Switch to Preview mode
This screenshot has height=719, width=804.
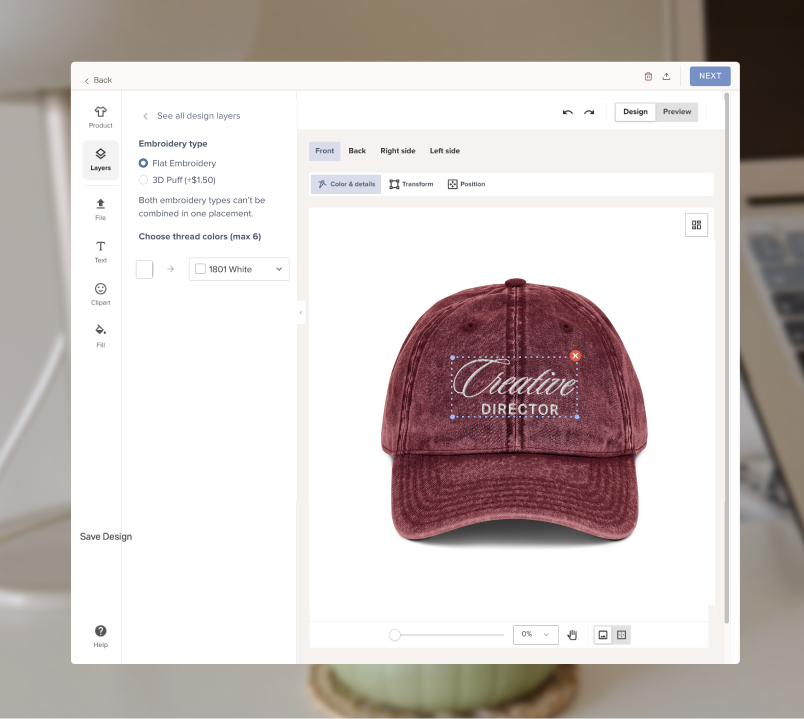click(677, 112)
